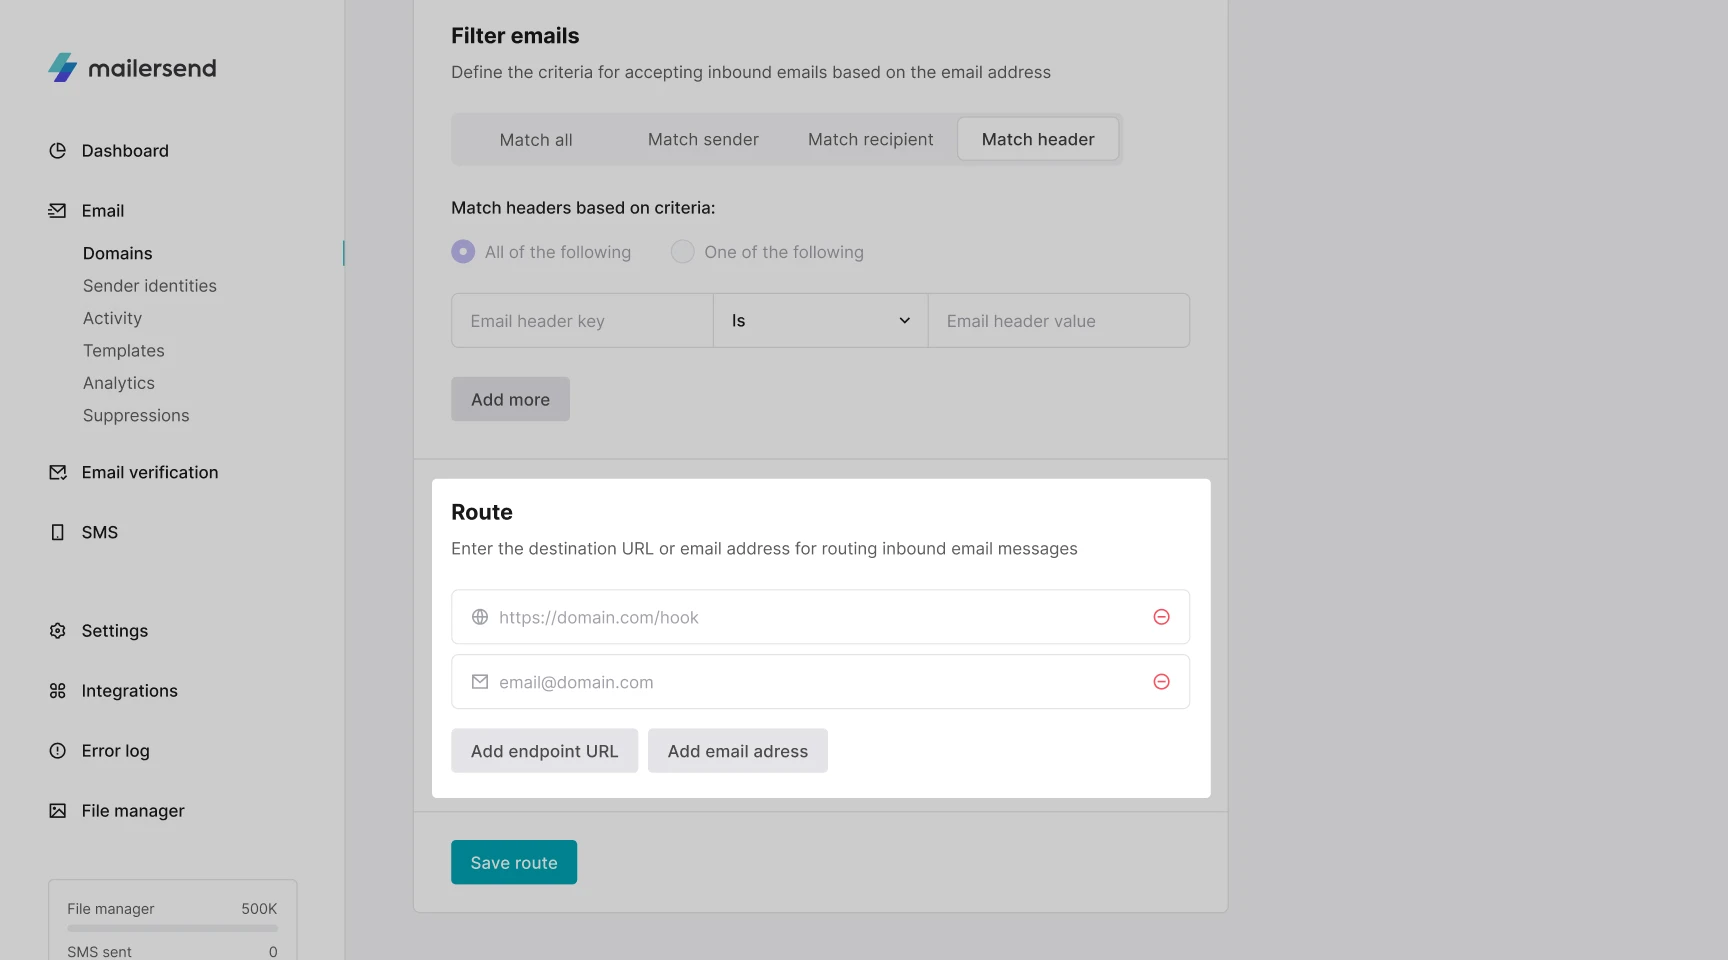This screenshot has height=960, width=1728.
Task: Click the Dashboard pie chart icon
Action: (x=58, y=151)
